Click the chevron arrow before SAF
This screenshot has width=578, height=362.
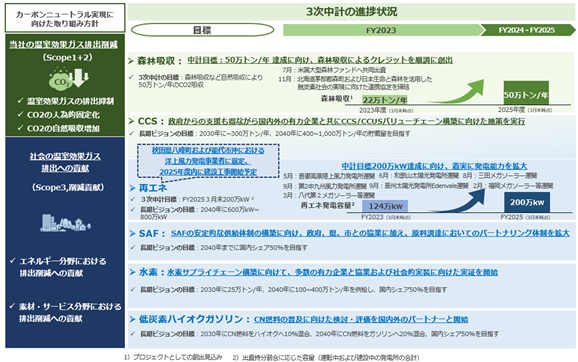132,233
